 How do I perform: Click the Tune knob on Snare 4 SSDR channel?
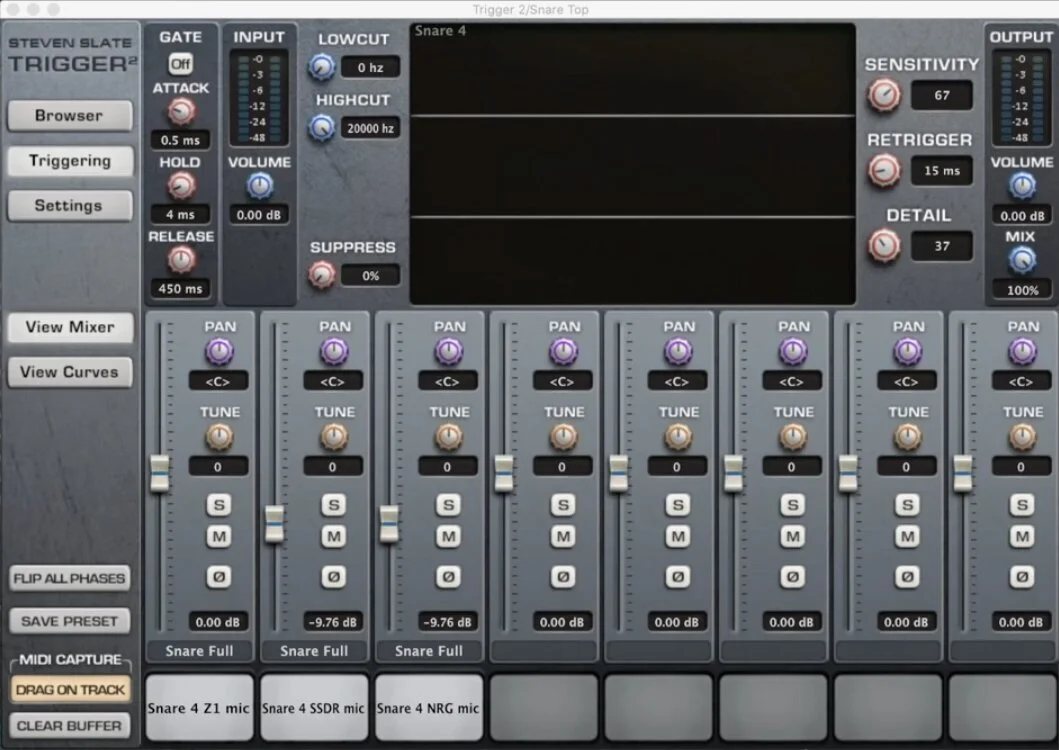coord(334,437)
